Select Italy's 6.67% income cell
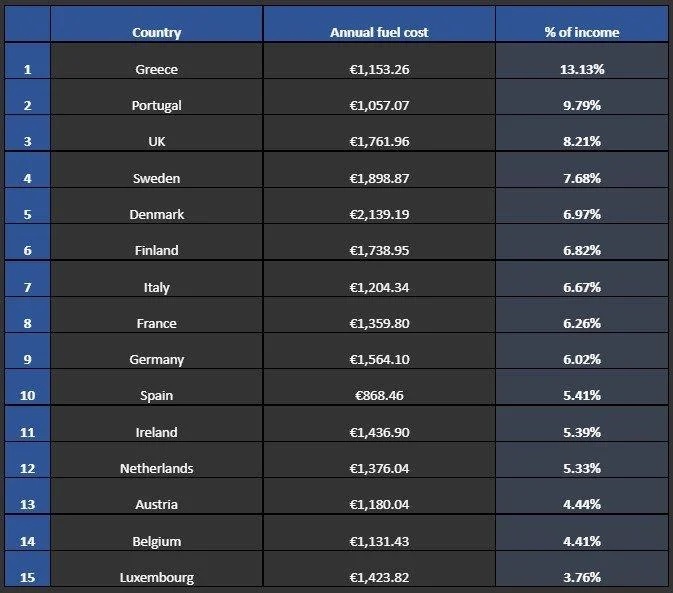This screenshot has width=673, height=593. click(581, 287)
